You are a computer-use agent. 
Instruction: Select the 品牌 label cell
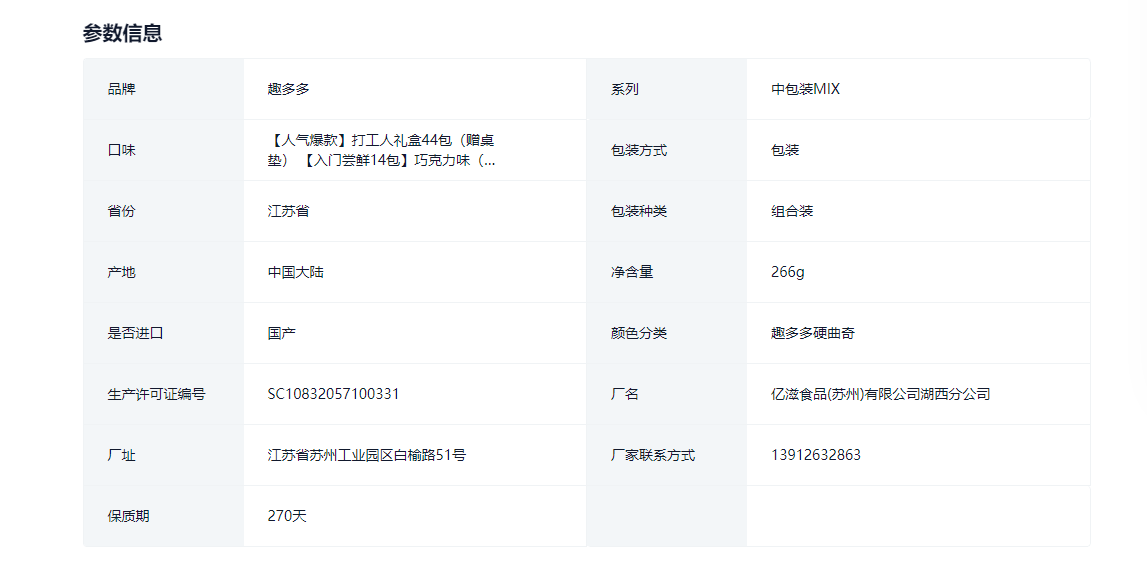163,89
